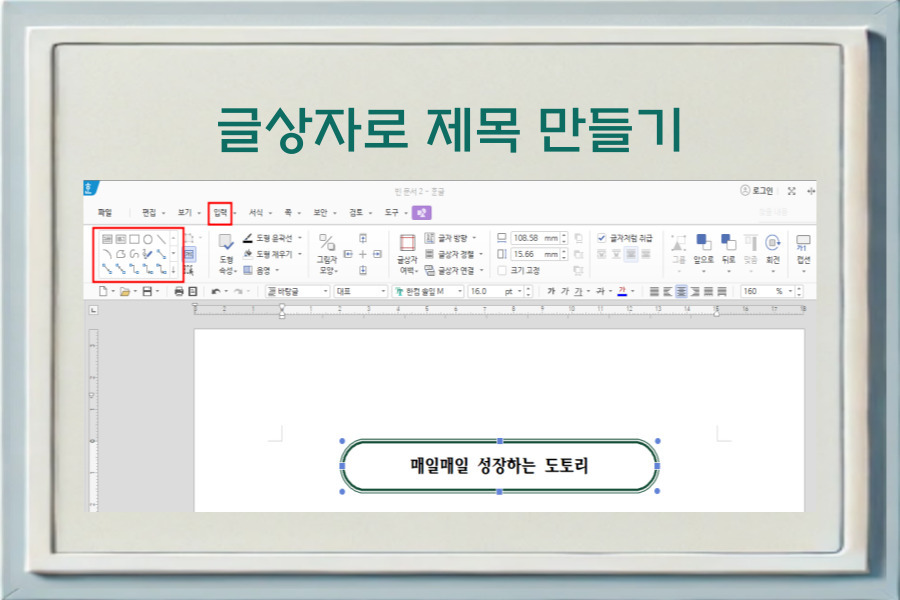Select the freeform pen drawing tool
900x600 pixels.
(x=148, y=254)
